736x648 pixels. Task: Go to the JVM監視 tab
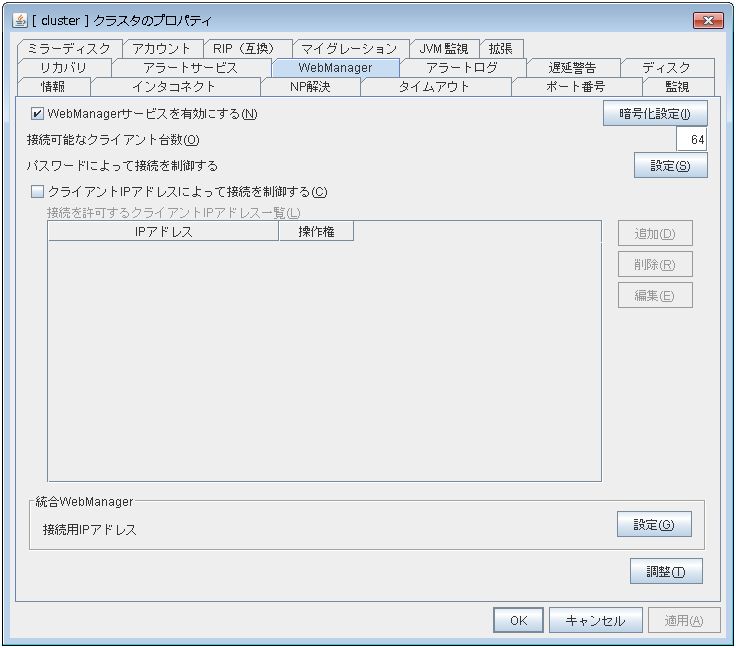point(444,48)
